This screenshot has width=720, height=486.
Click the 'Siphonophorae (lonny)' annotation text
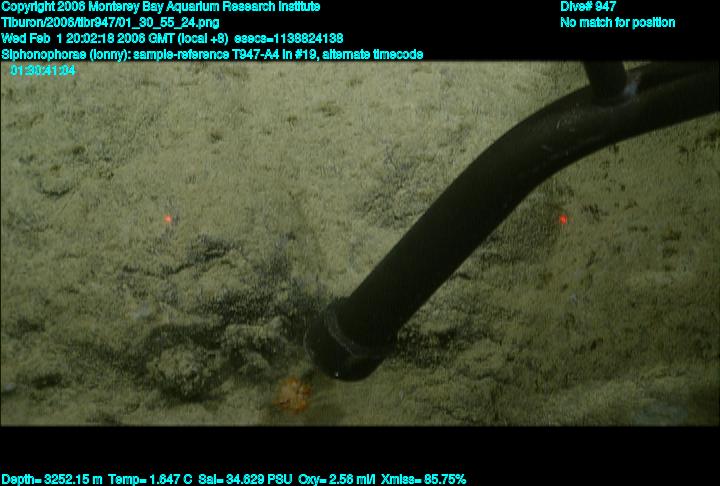(x=66, y=55)
